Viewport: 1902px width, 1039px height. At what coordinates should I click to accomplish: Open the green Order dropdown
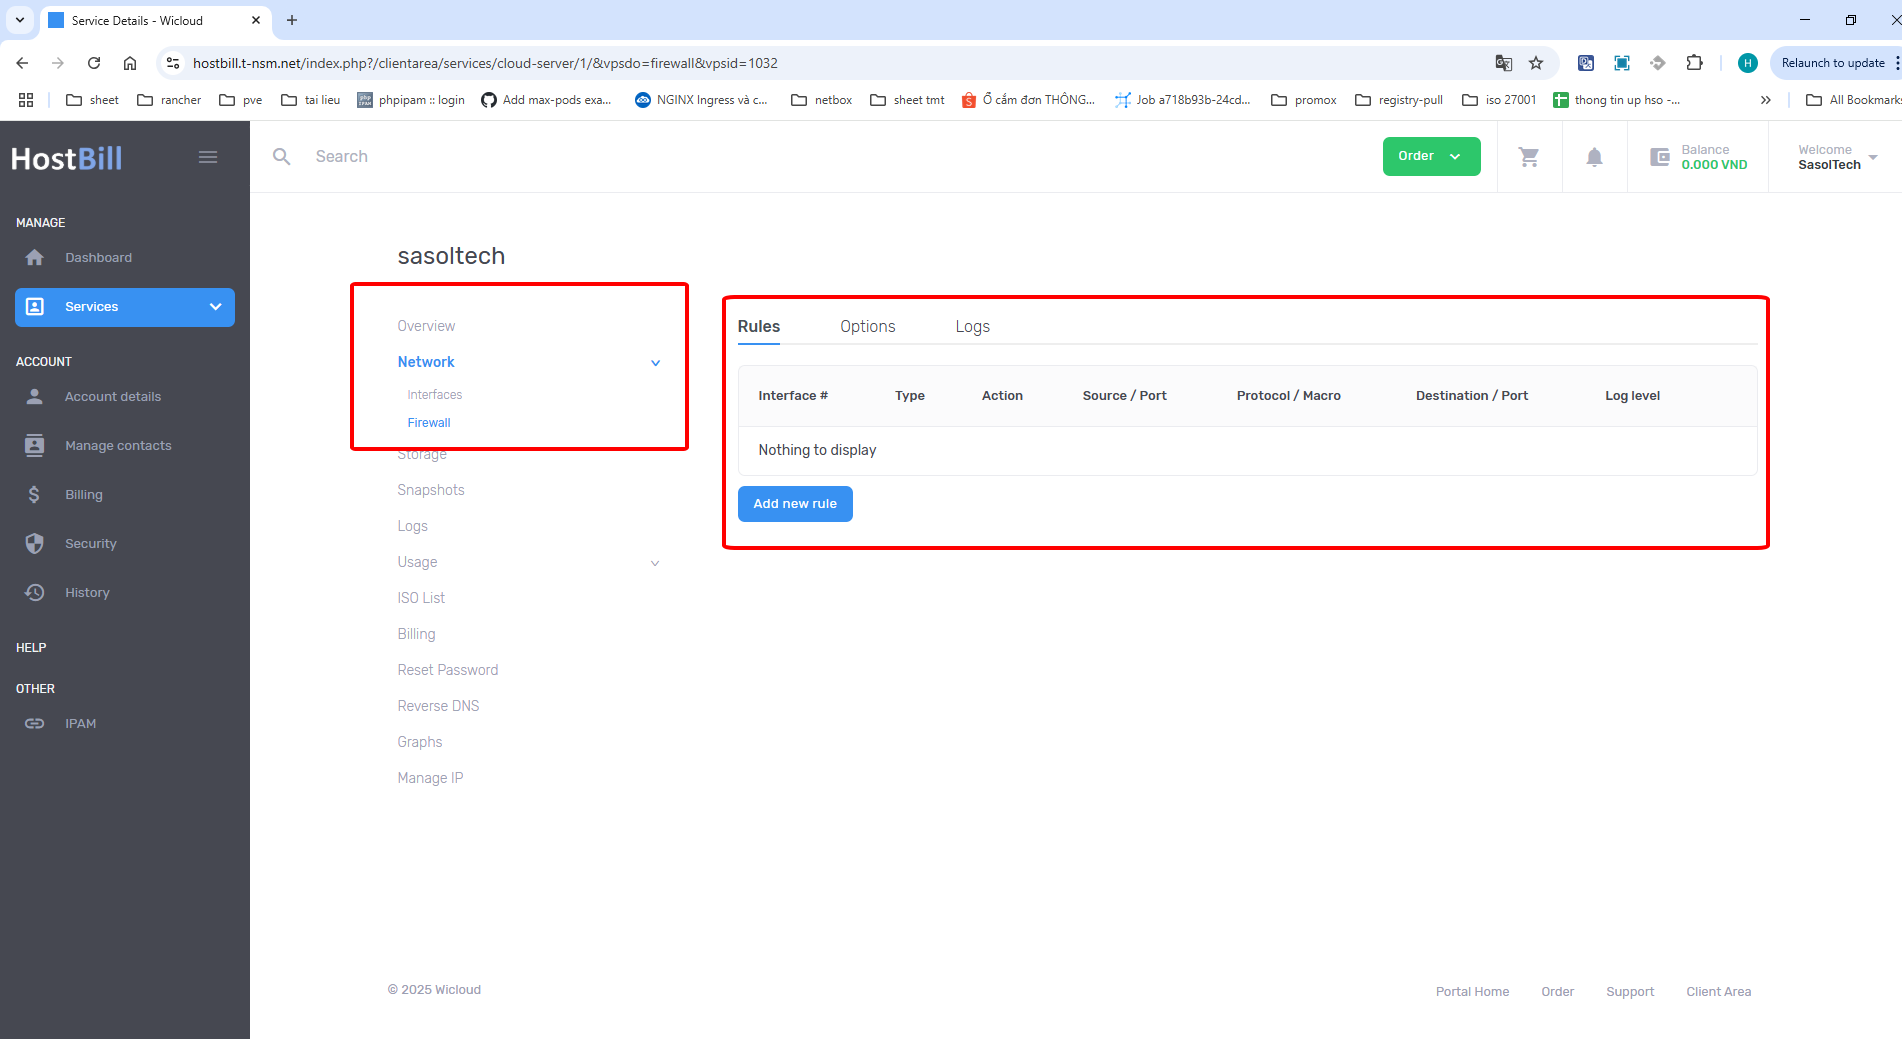coord(1431,156)
